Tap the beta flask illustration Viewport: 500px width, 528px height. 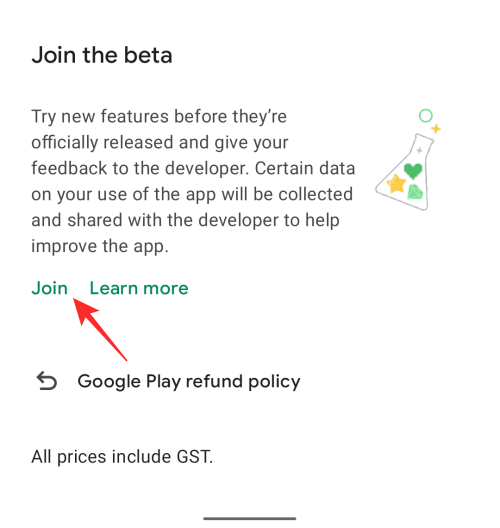coord(408,160)
